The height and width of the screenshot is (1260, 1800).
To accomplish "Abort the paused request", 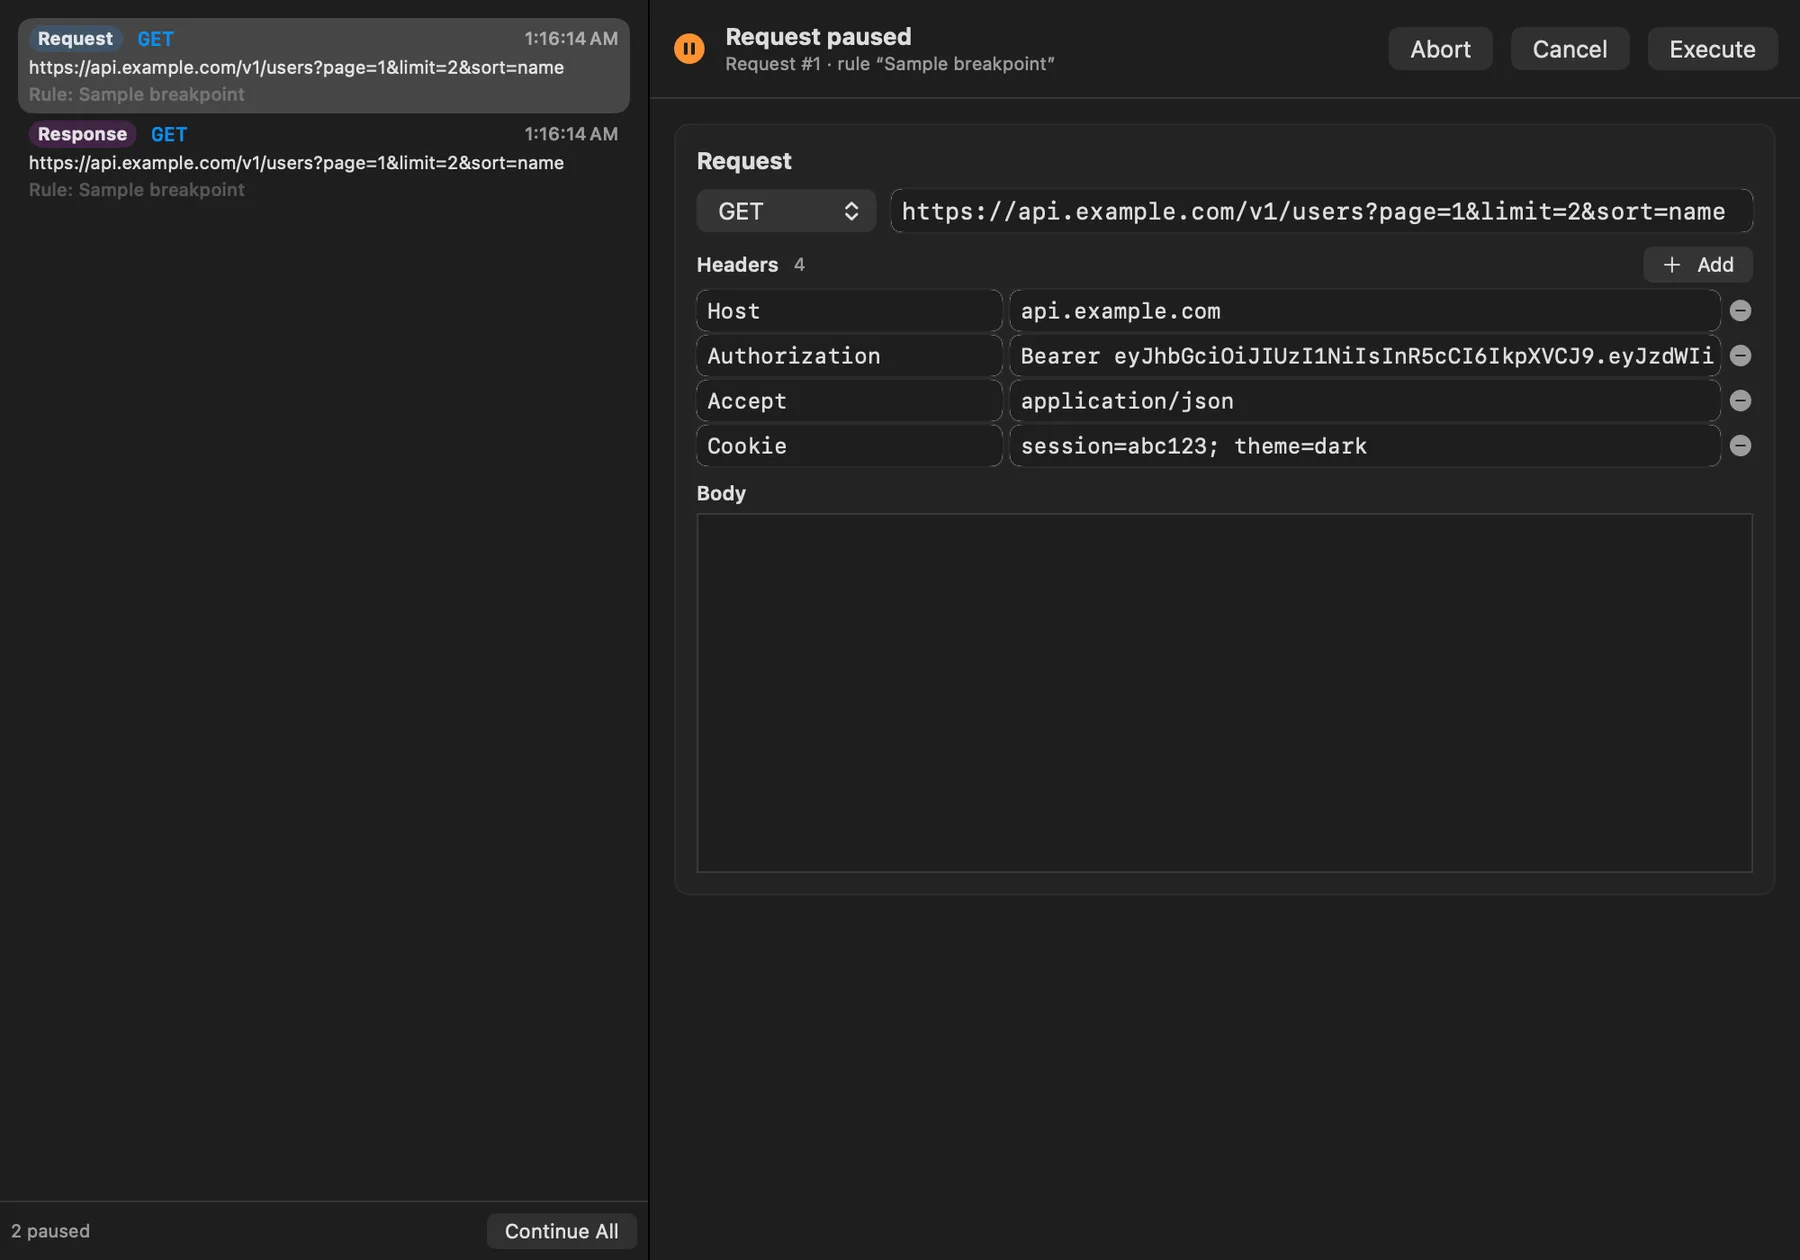I will pyautogui.click(x=1440, y=49).
